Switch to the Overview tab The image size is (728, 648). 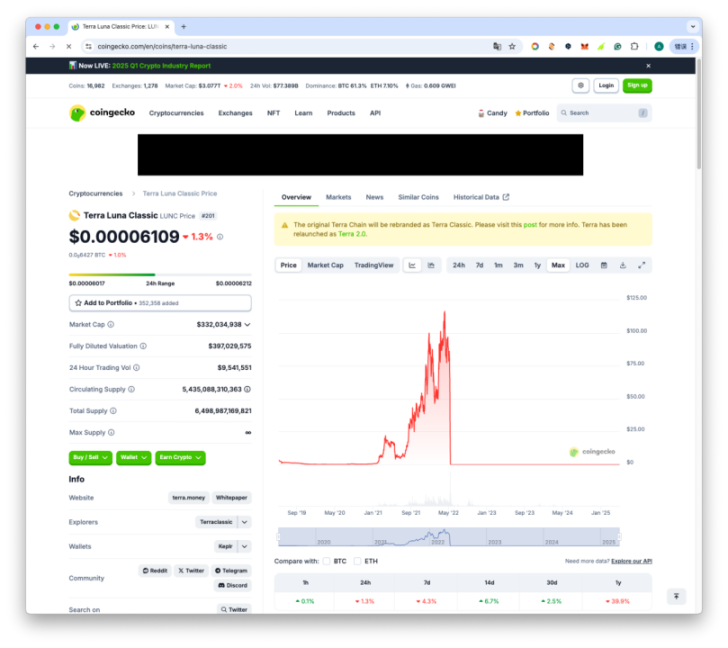click(296, 197)
